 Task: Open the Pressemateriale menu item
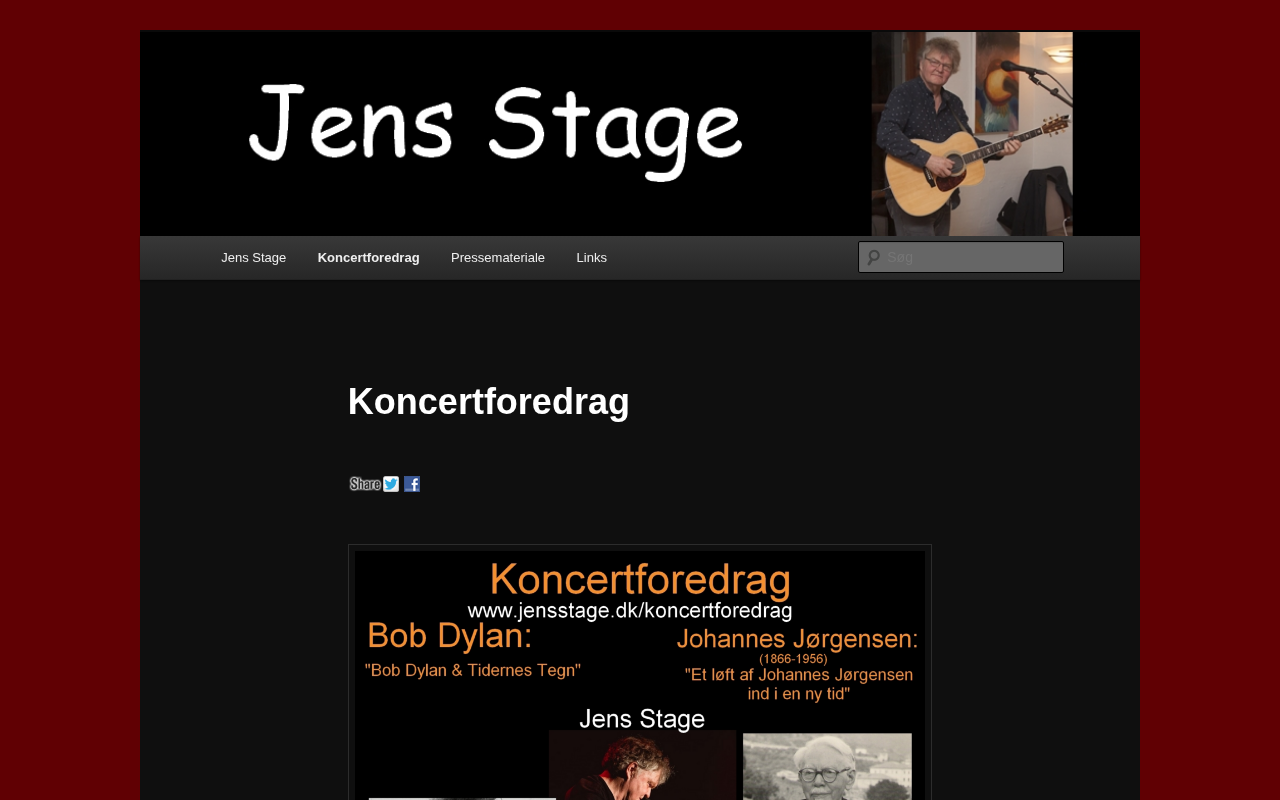tap(498, 258)
